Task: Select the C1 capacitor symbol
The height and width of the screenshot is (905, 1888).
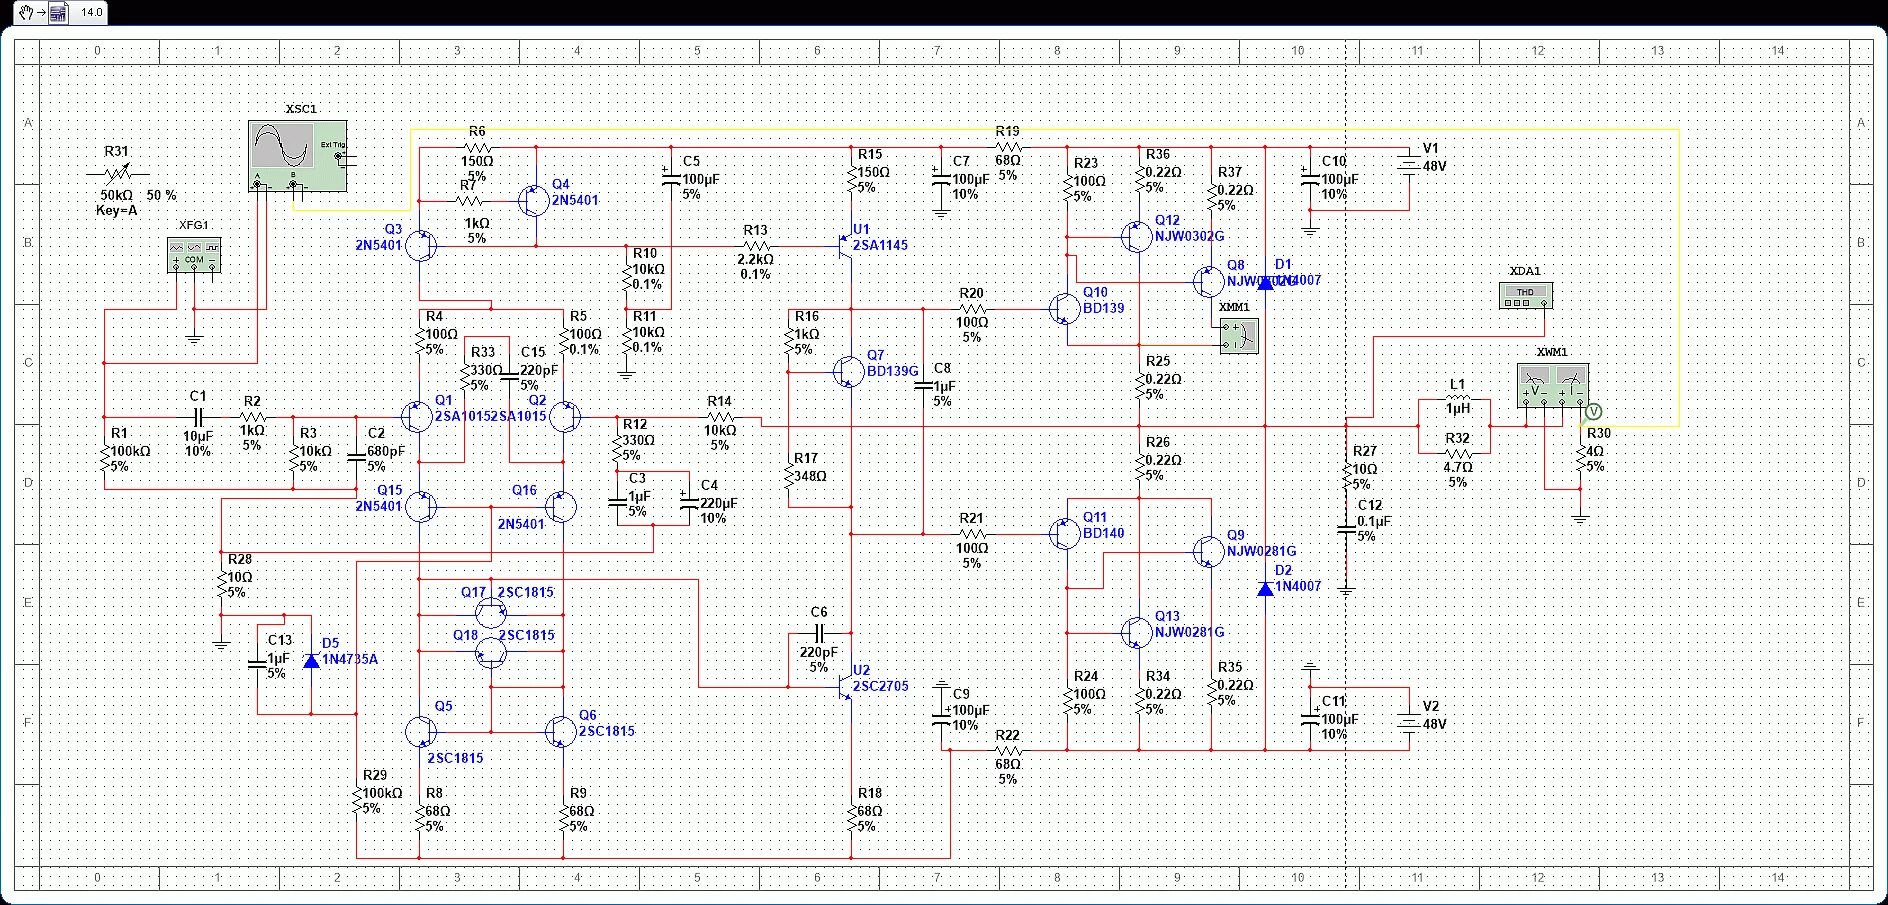Action: tap(198, 417)
